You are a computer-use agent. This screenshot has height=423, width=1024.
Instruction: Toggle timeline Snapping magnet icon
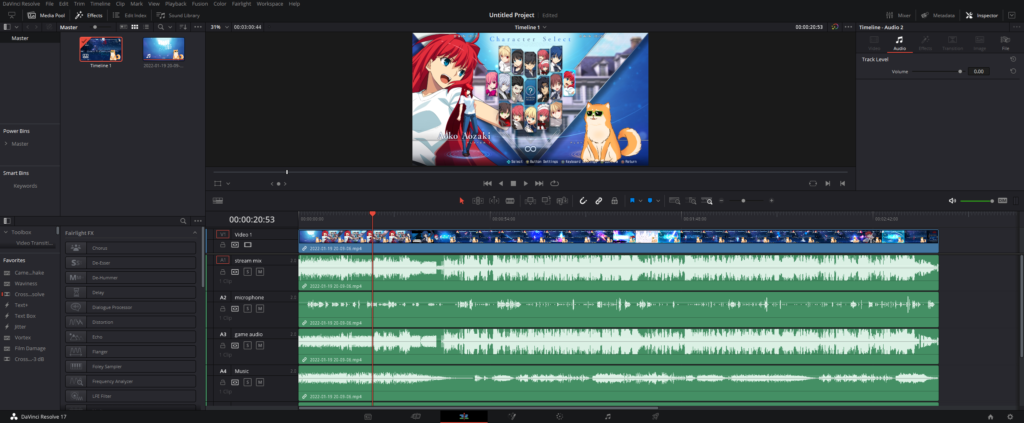point(583,201)
